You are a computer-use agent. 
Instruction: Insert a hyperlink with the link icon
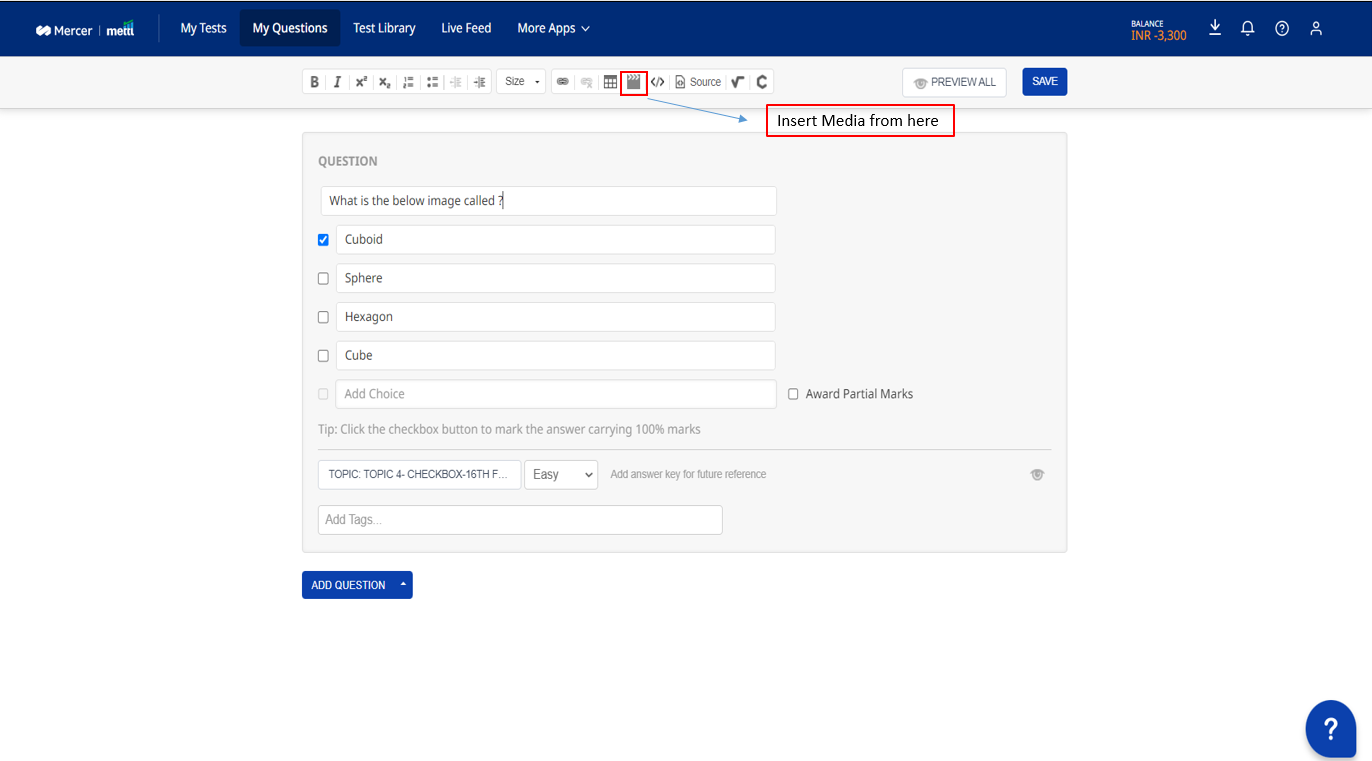pyautogui.click(x=563, y=82)
